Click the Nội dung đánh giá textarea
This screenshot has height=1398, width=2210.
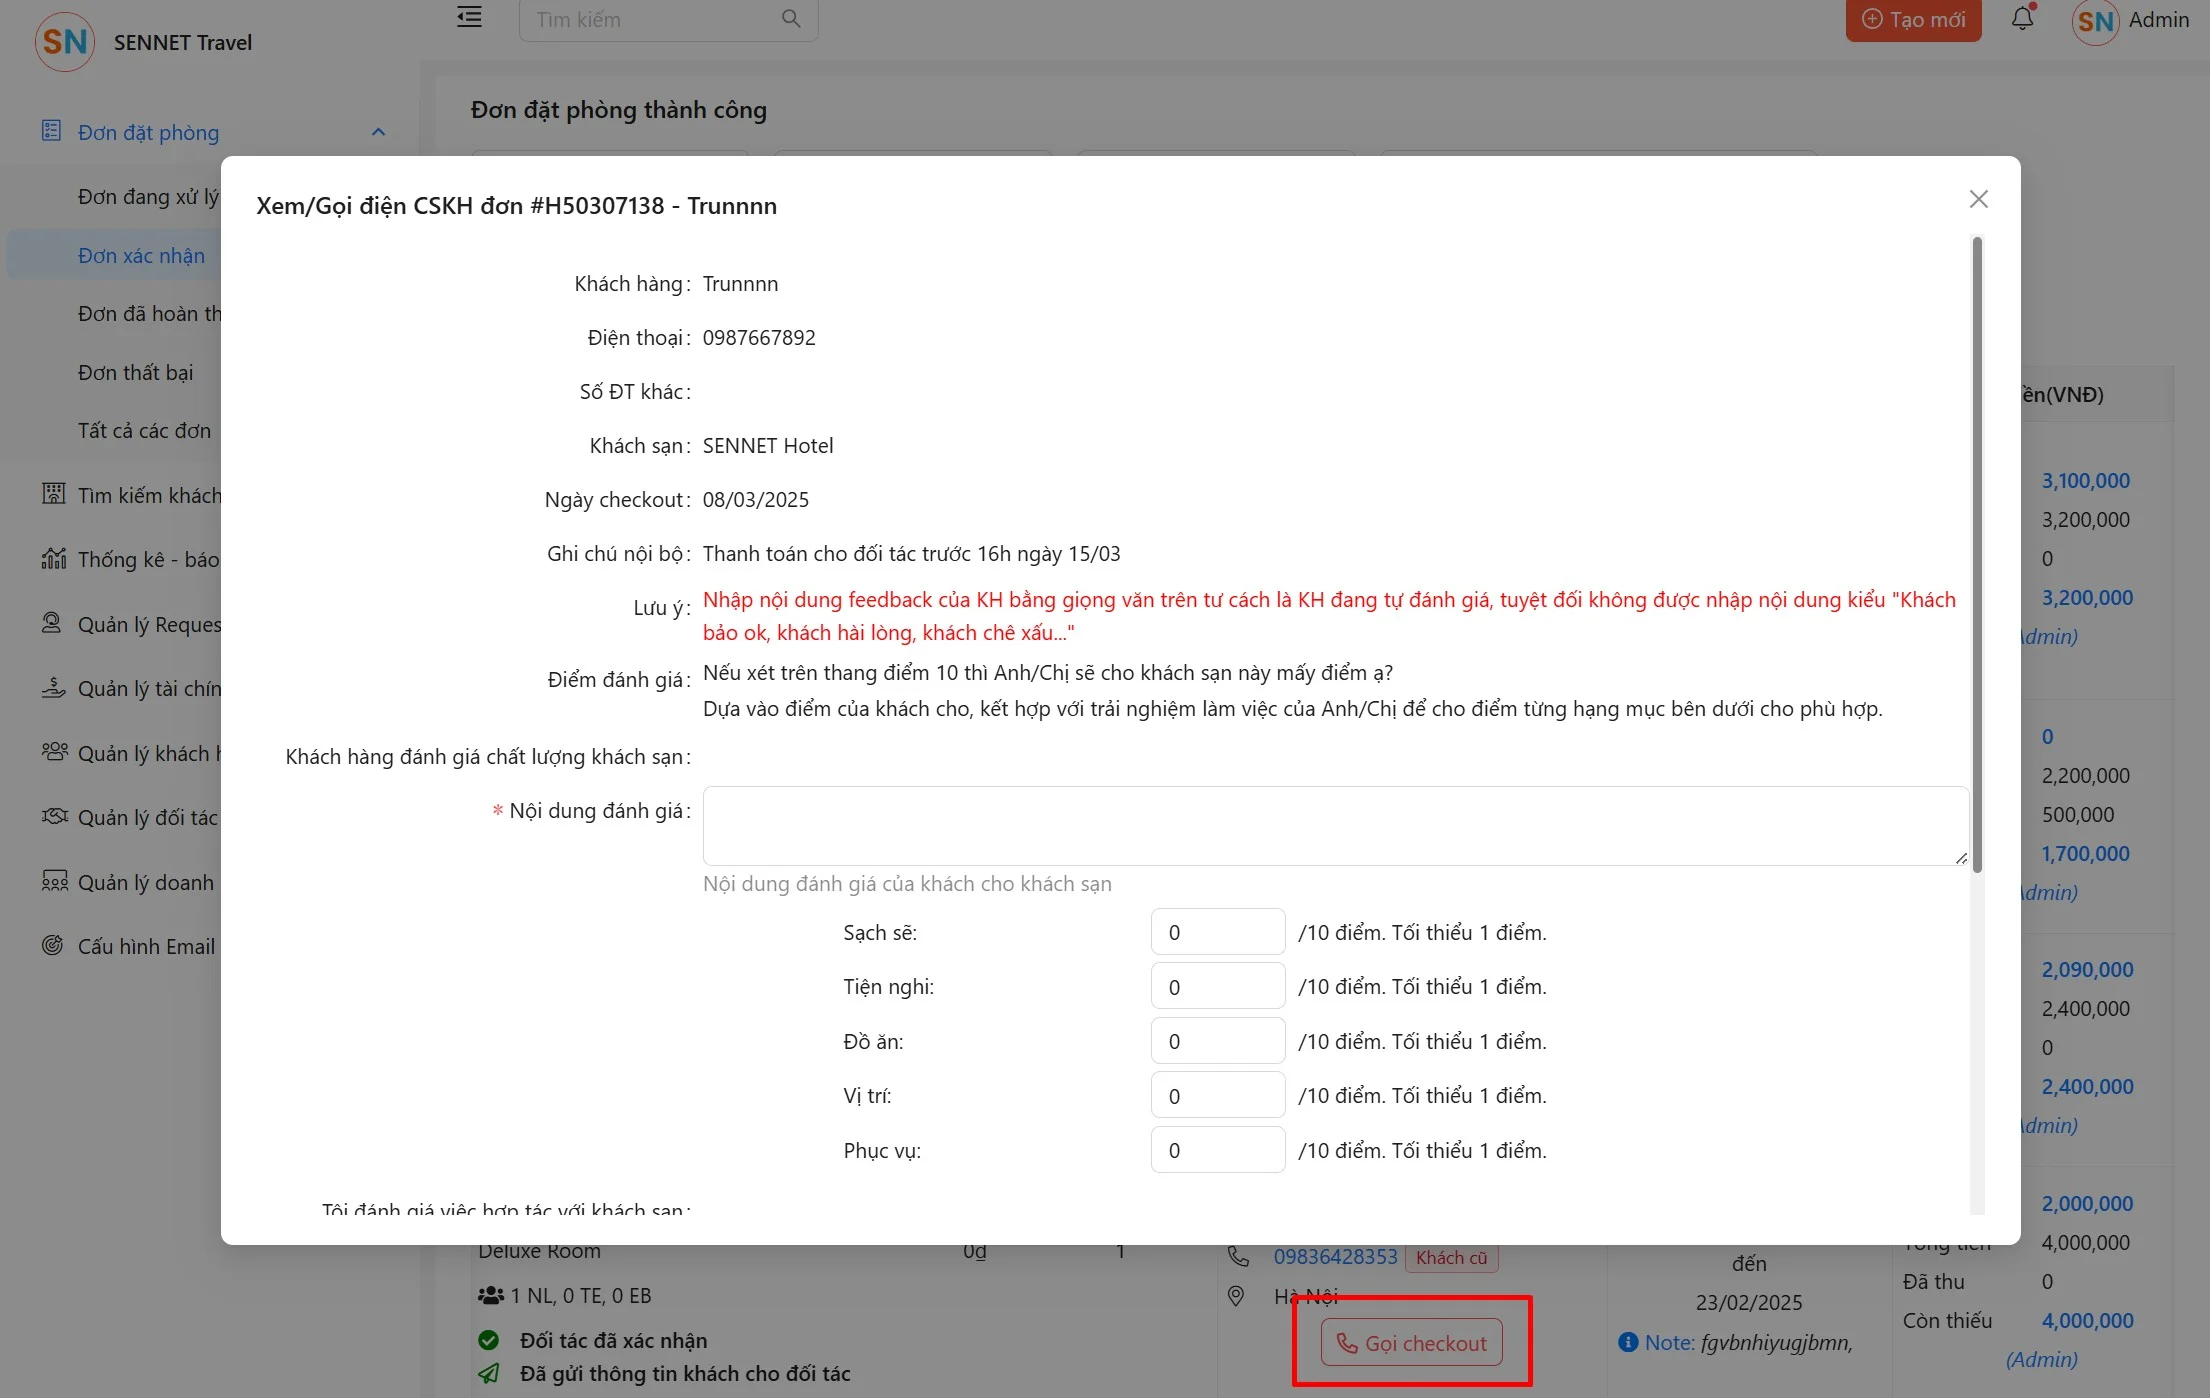pyautogui.click(x=1335, y=826)
